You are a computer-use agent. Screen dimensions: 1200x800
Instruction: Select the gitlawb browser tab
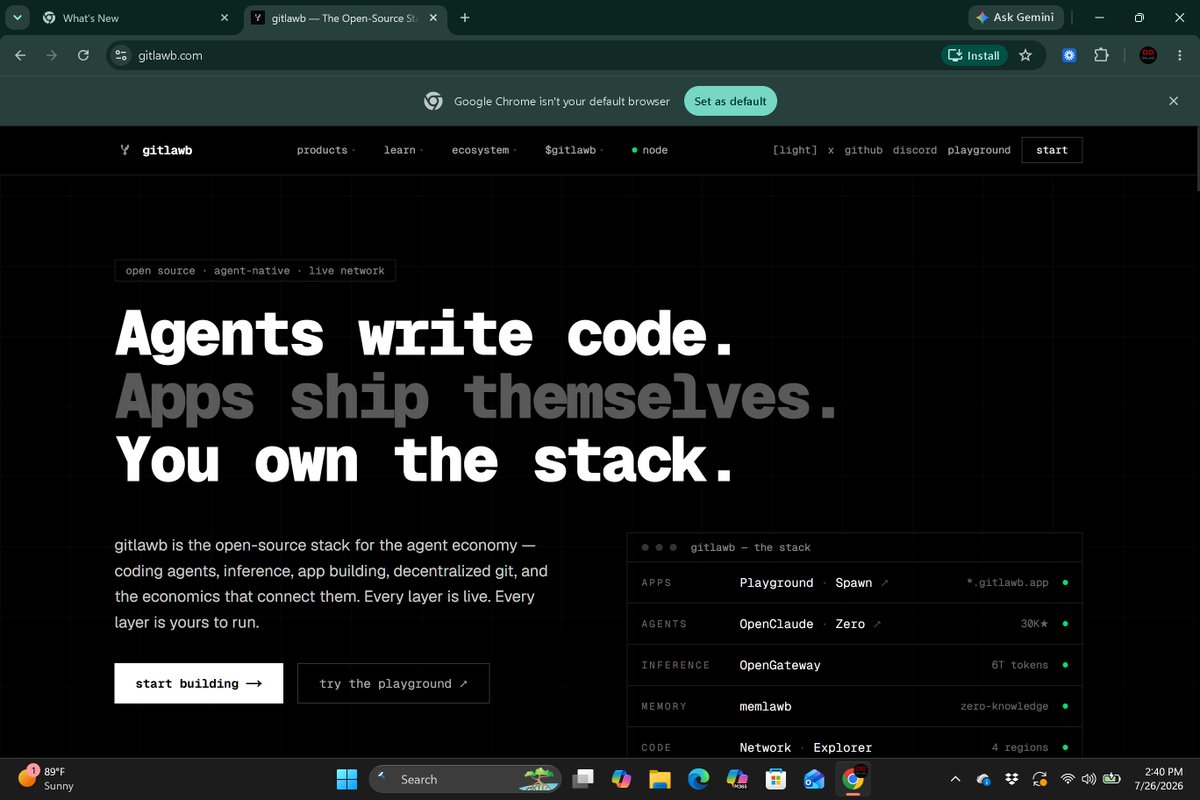tap(345, 18)
